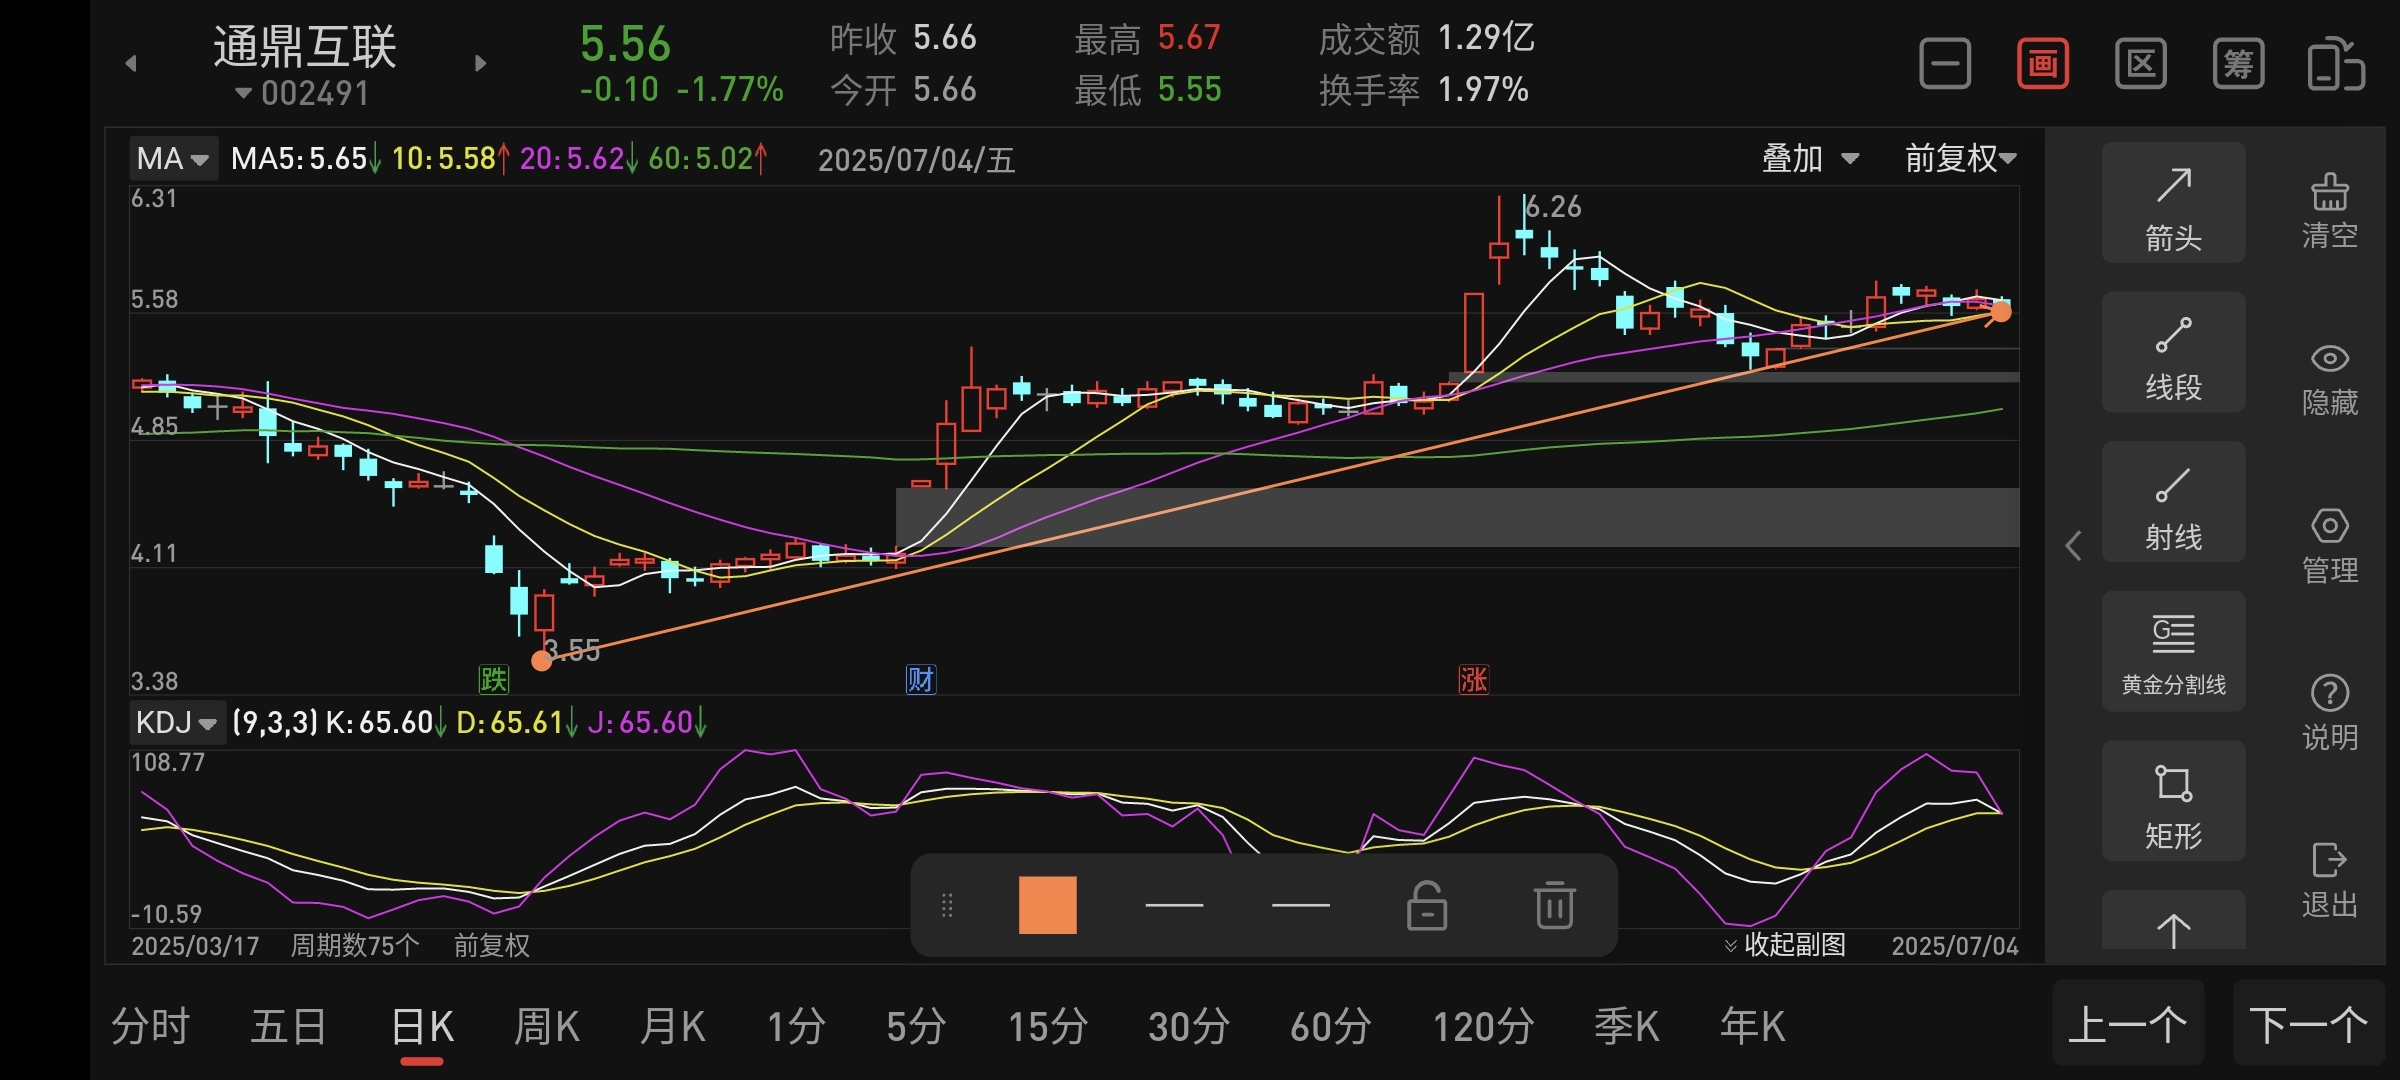Open the MA indicator dropdown

pos(173,159)
